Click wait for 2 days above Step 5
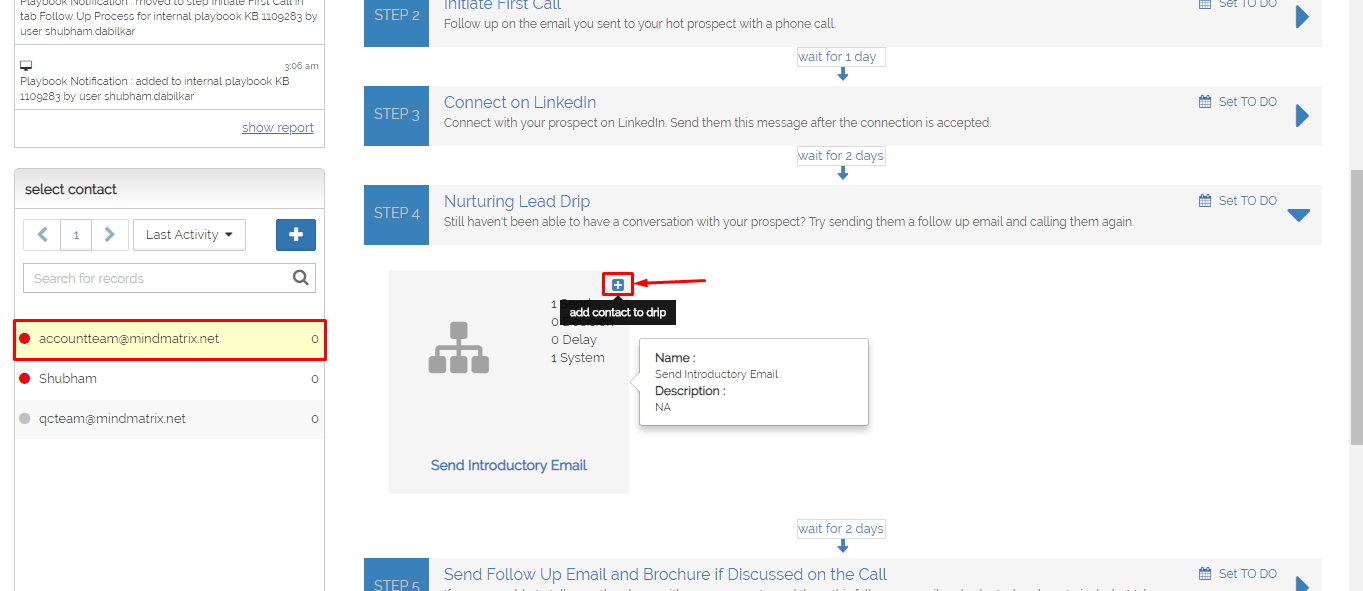The width and height of the screenshot is (1363, 591). [841, 529]
